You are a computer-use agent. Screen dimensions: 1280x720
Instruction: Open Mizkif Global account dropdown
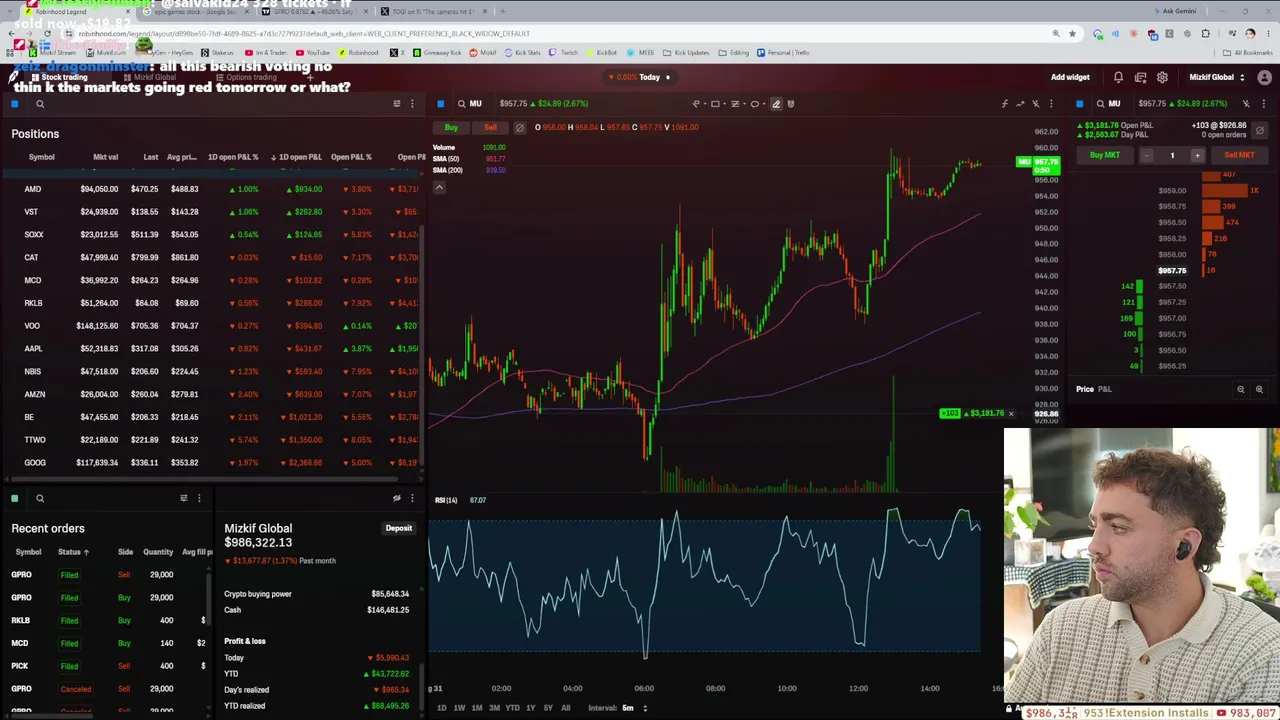click(x=1216, y=77)
